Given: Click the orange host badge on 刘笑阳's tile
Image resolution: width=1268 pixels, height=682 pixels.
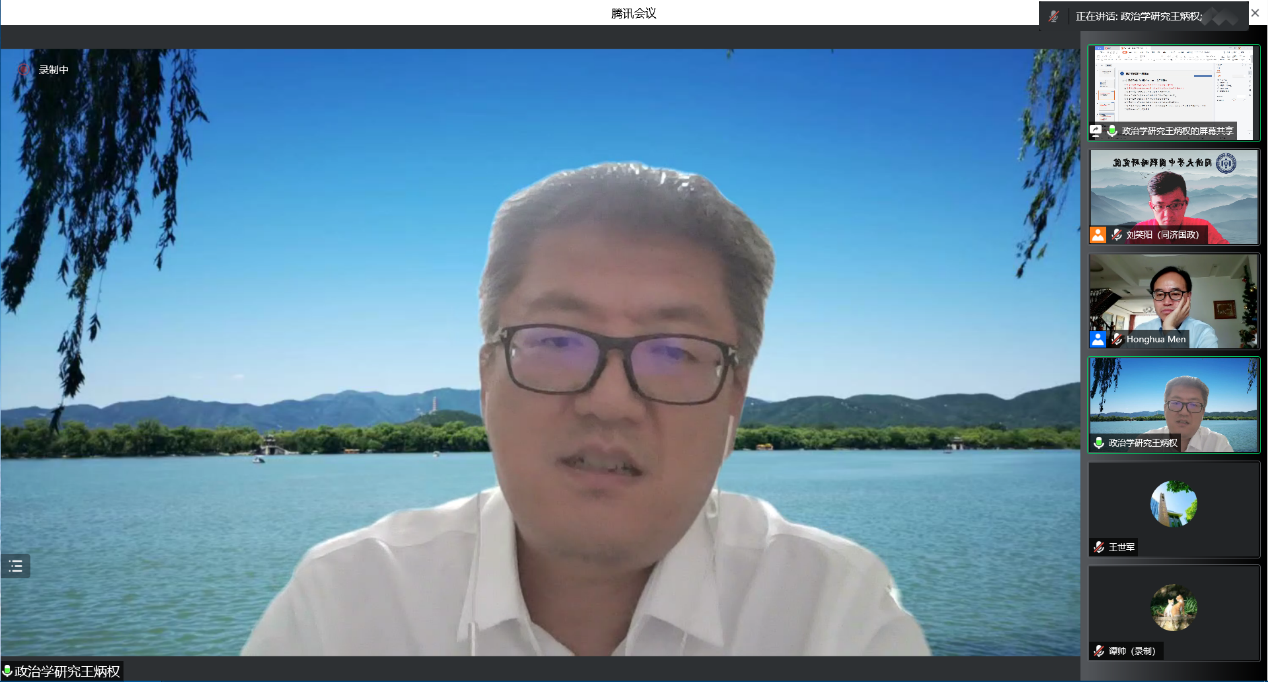Looking at the screenshot, I should point(1098,235).
